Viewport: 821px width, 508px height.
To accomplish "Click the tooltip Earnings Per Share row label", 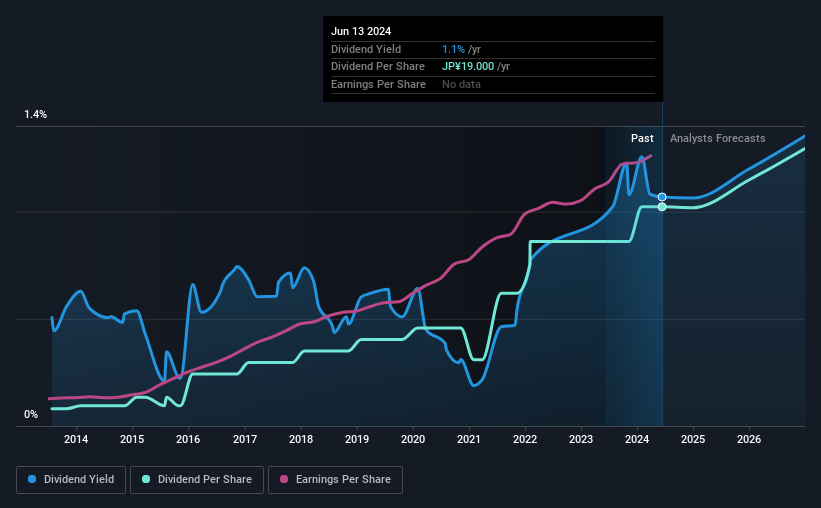I will (378, 84).
